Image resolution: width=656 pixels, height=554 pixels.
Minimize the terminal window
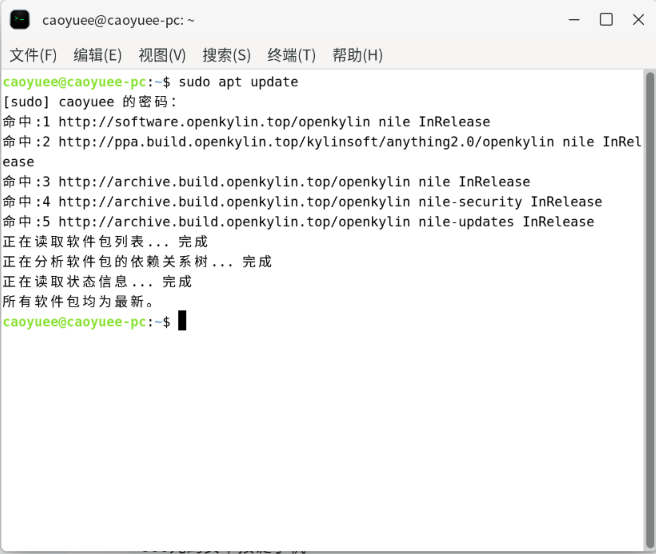pyautogui.click(x=573, y=20)
